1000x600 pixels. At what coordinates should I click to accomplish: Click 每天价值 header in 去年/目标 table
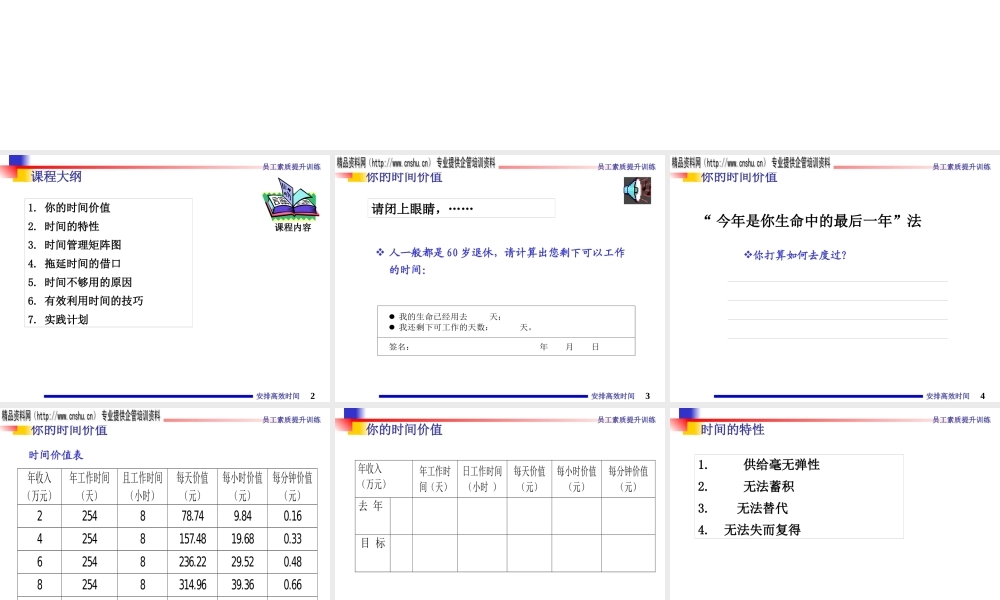(529, 478)
